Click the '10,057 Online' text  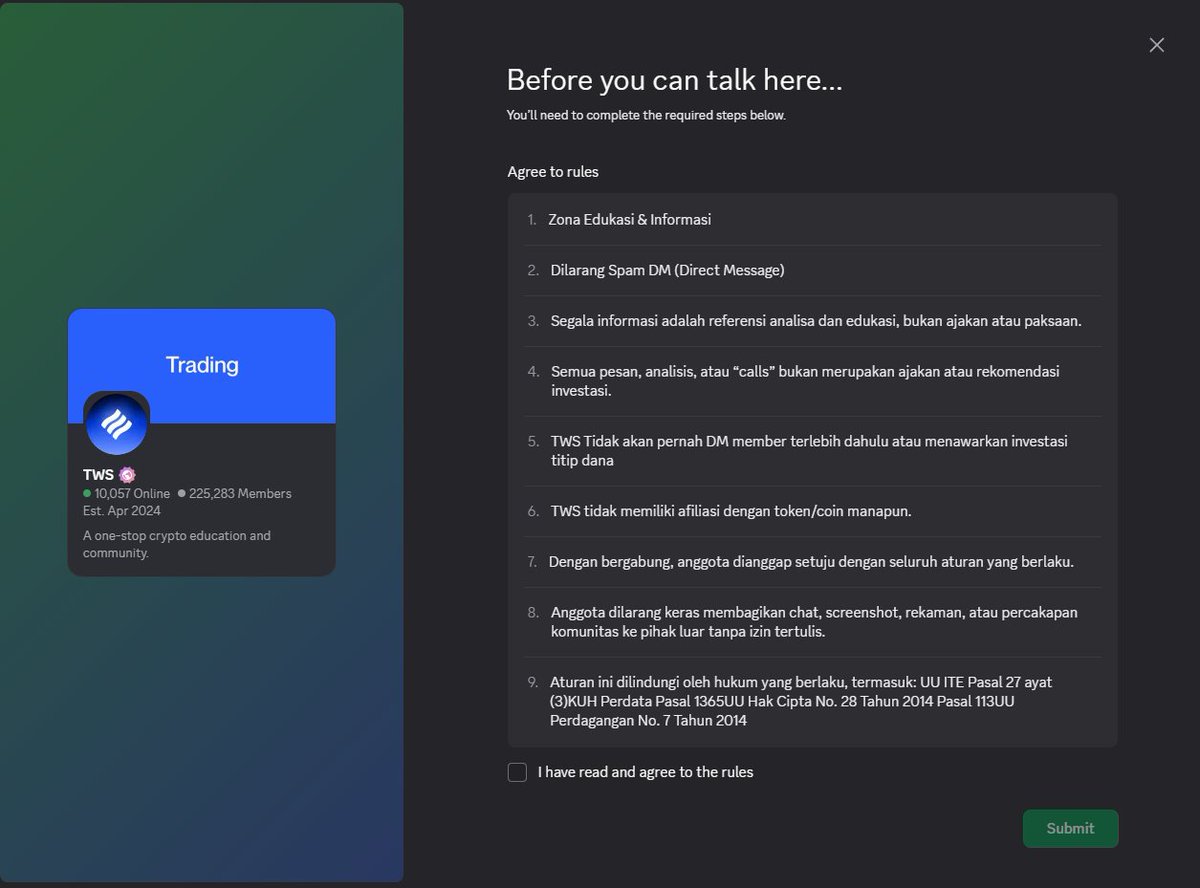click(x=132, y=494)
